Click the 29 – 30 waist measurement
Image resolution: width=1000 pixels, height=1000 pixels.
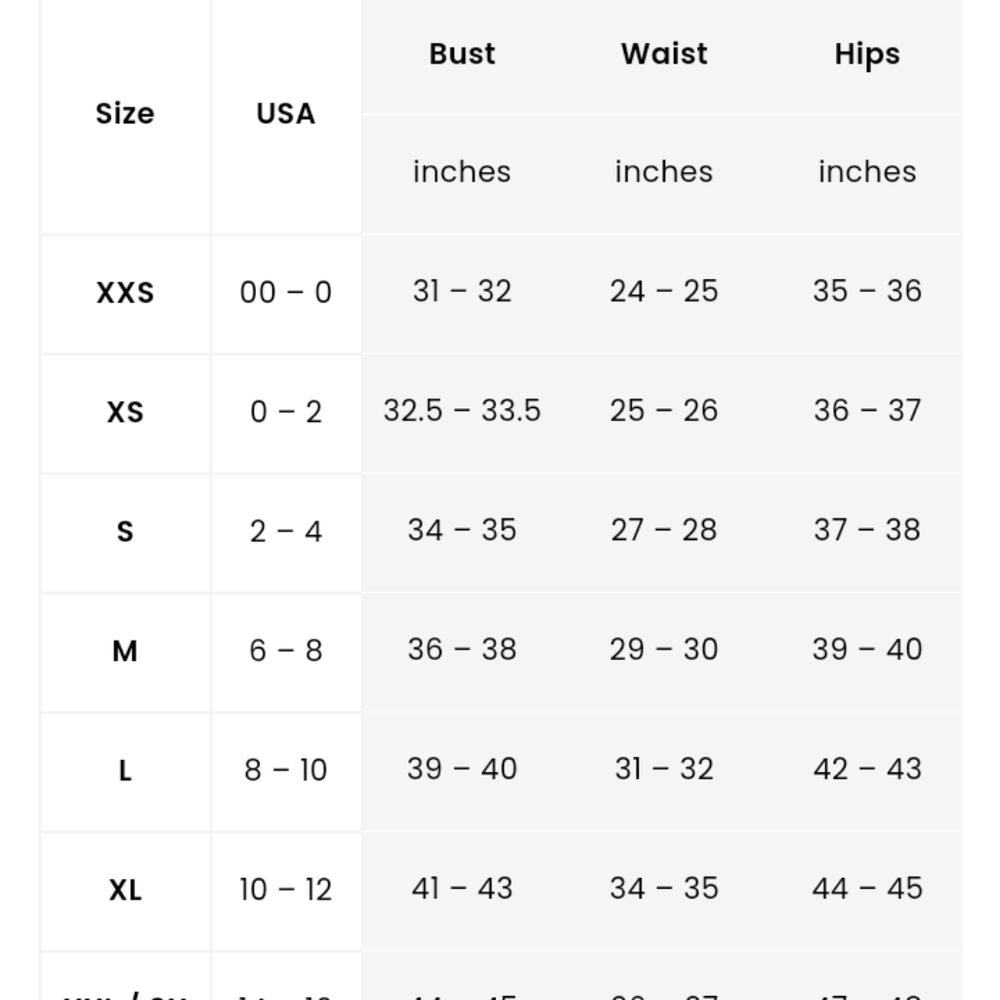coord(664,649)
